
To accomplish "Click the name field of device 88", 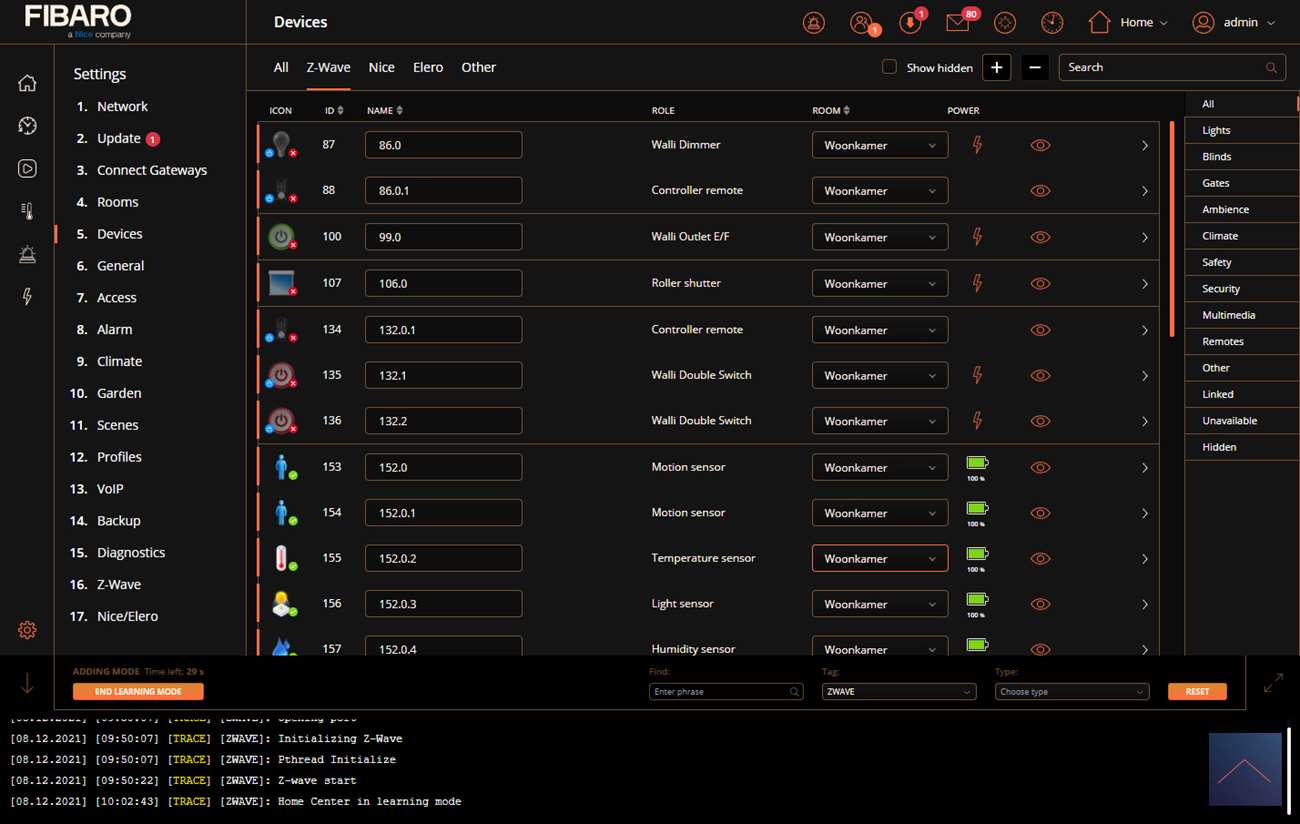I will tap(443, 190).
